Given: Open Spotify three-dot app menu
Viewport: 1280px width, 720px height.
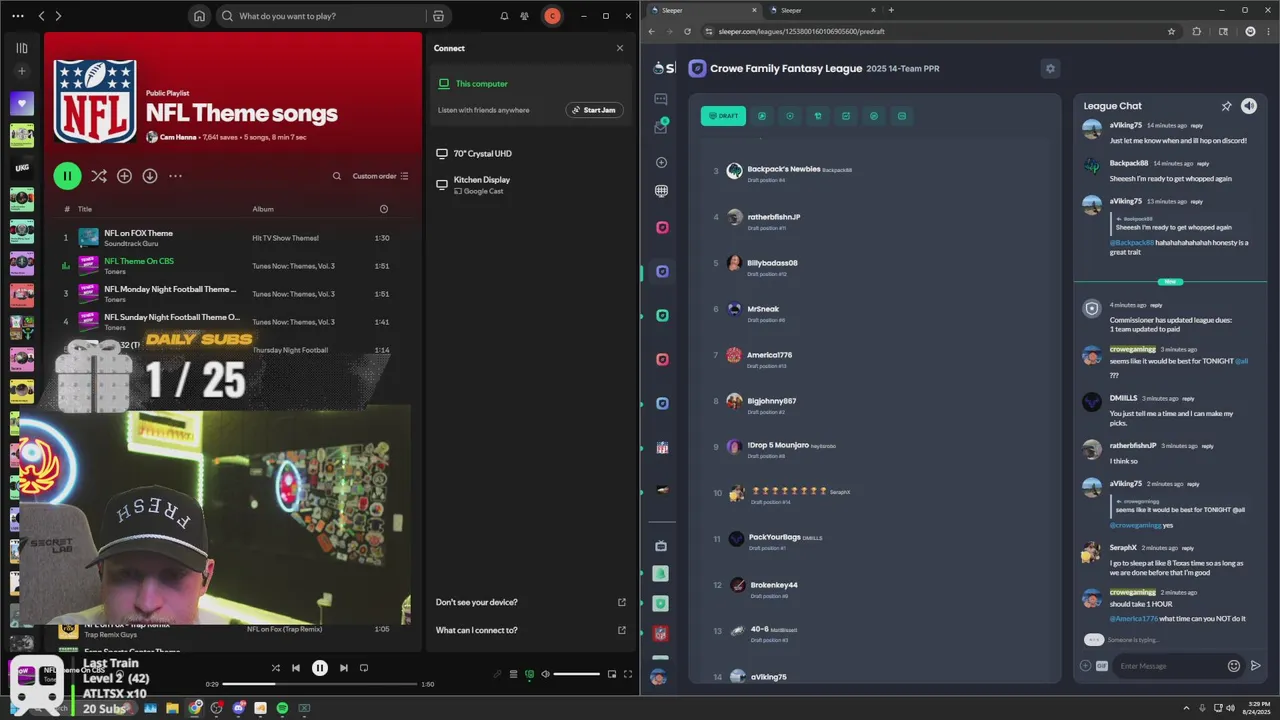Looking at the screenshot, I should (17, 16).
